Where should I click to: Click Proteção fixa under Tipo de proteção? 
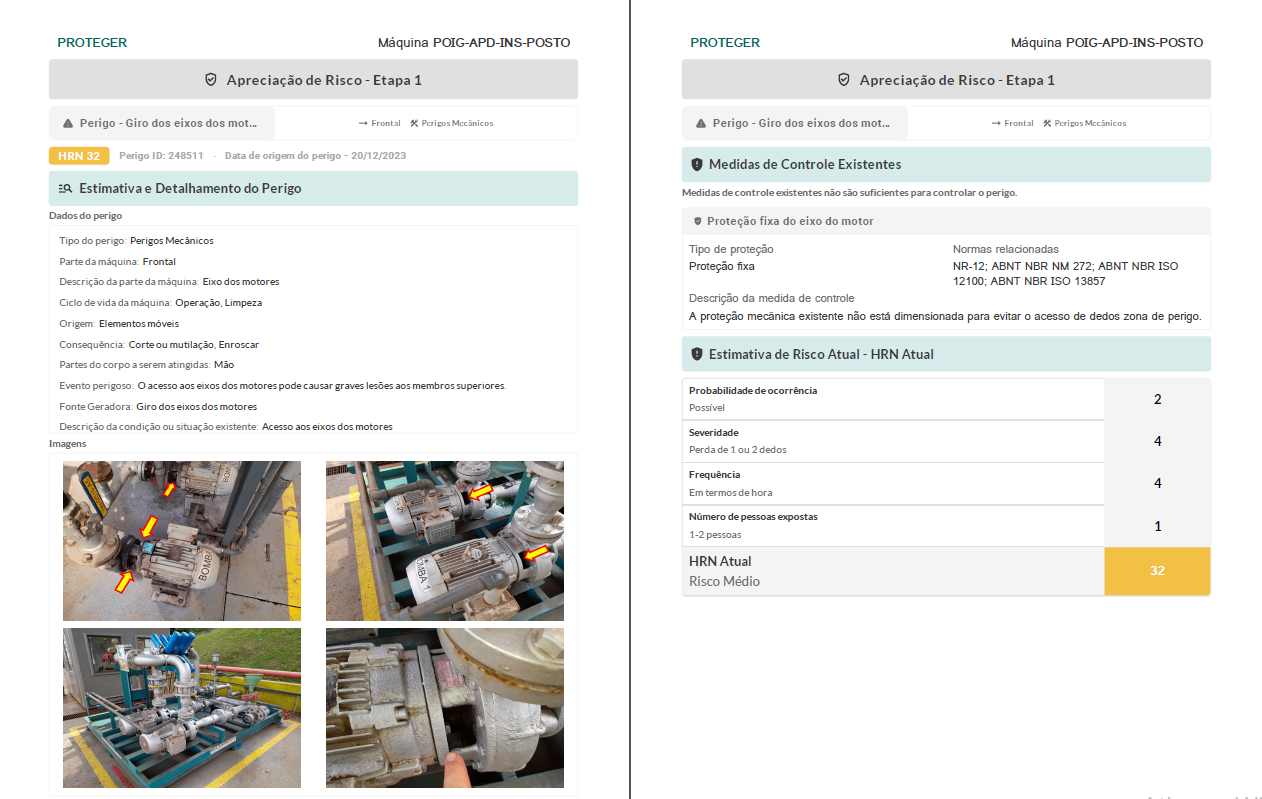[722, 266]
